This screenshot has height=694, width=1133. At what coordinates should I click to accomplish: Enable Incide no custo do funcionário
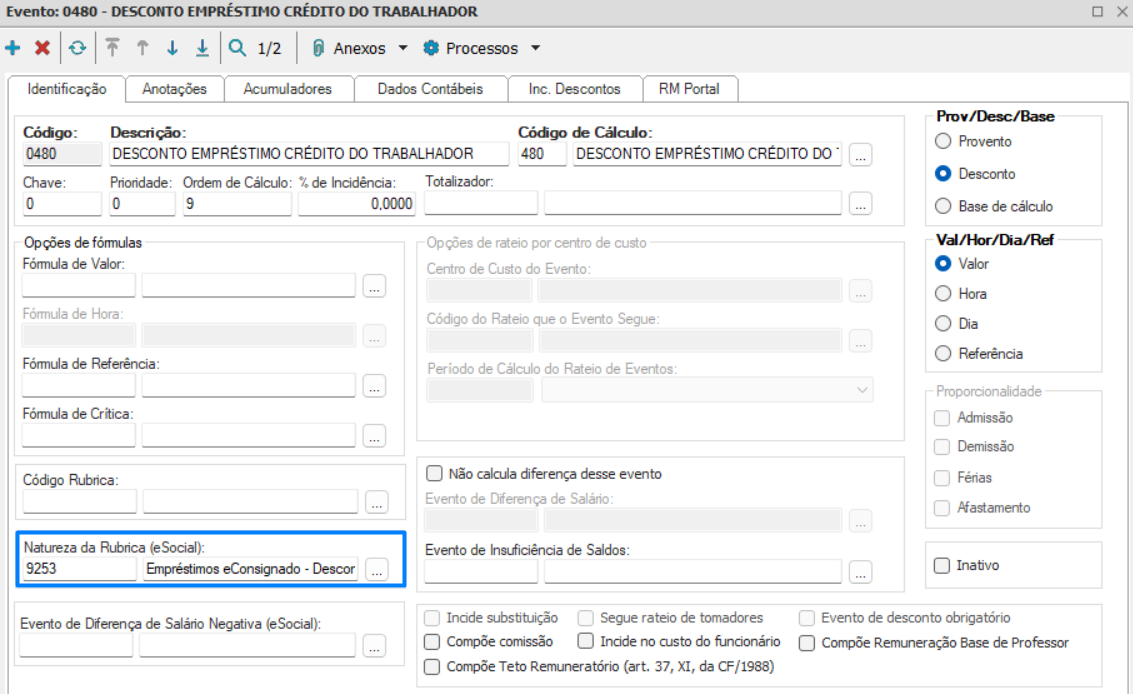(x=586, y=641)
